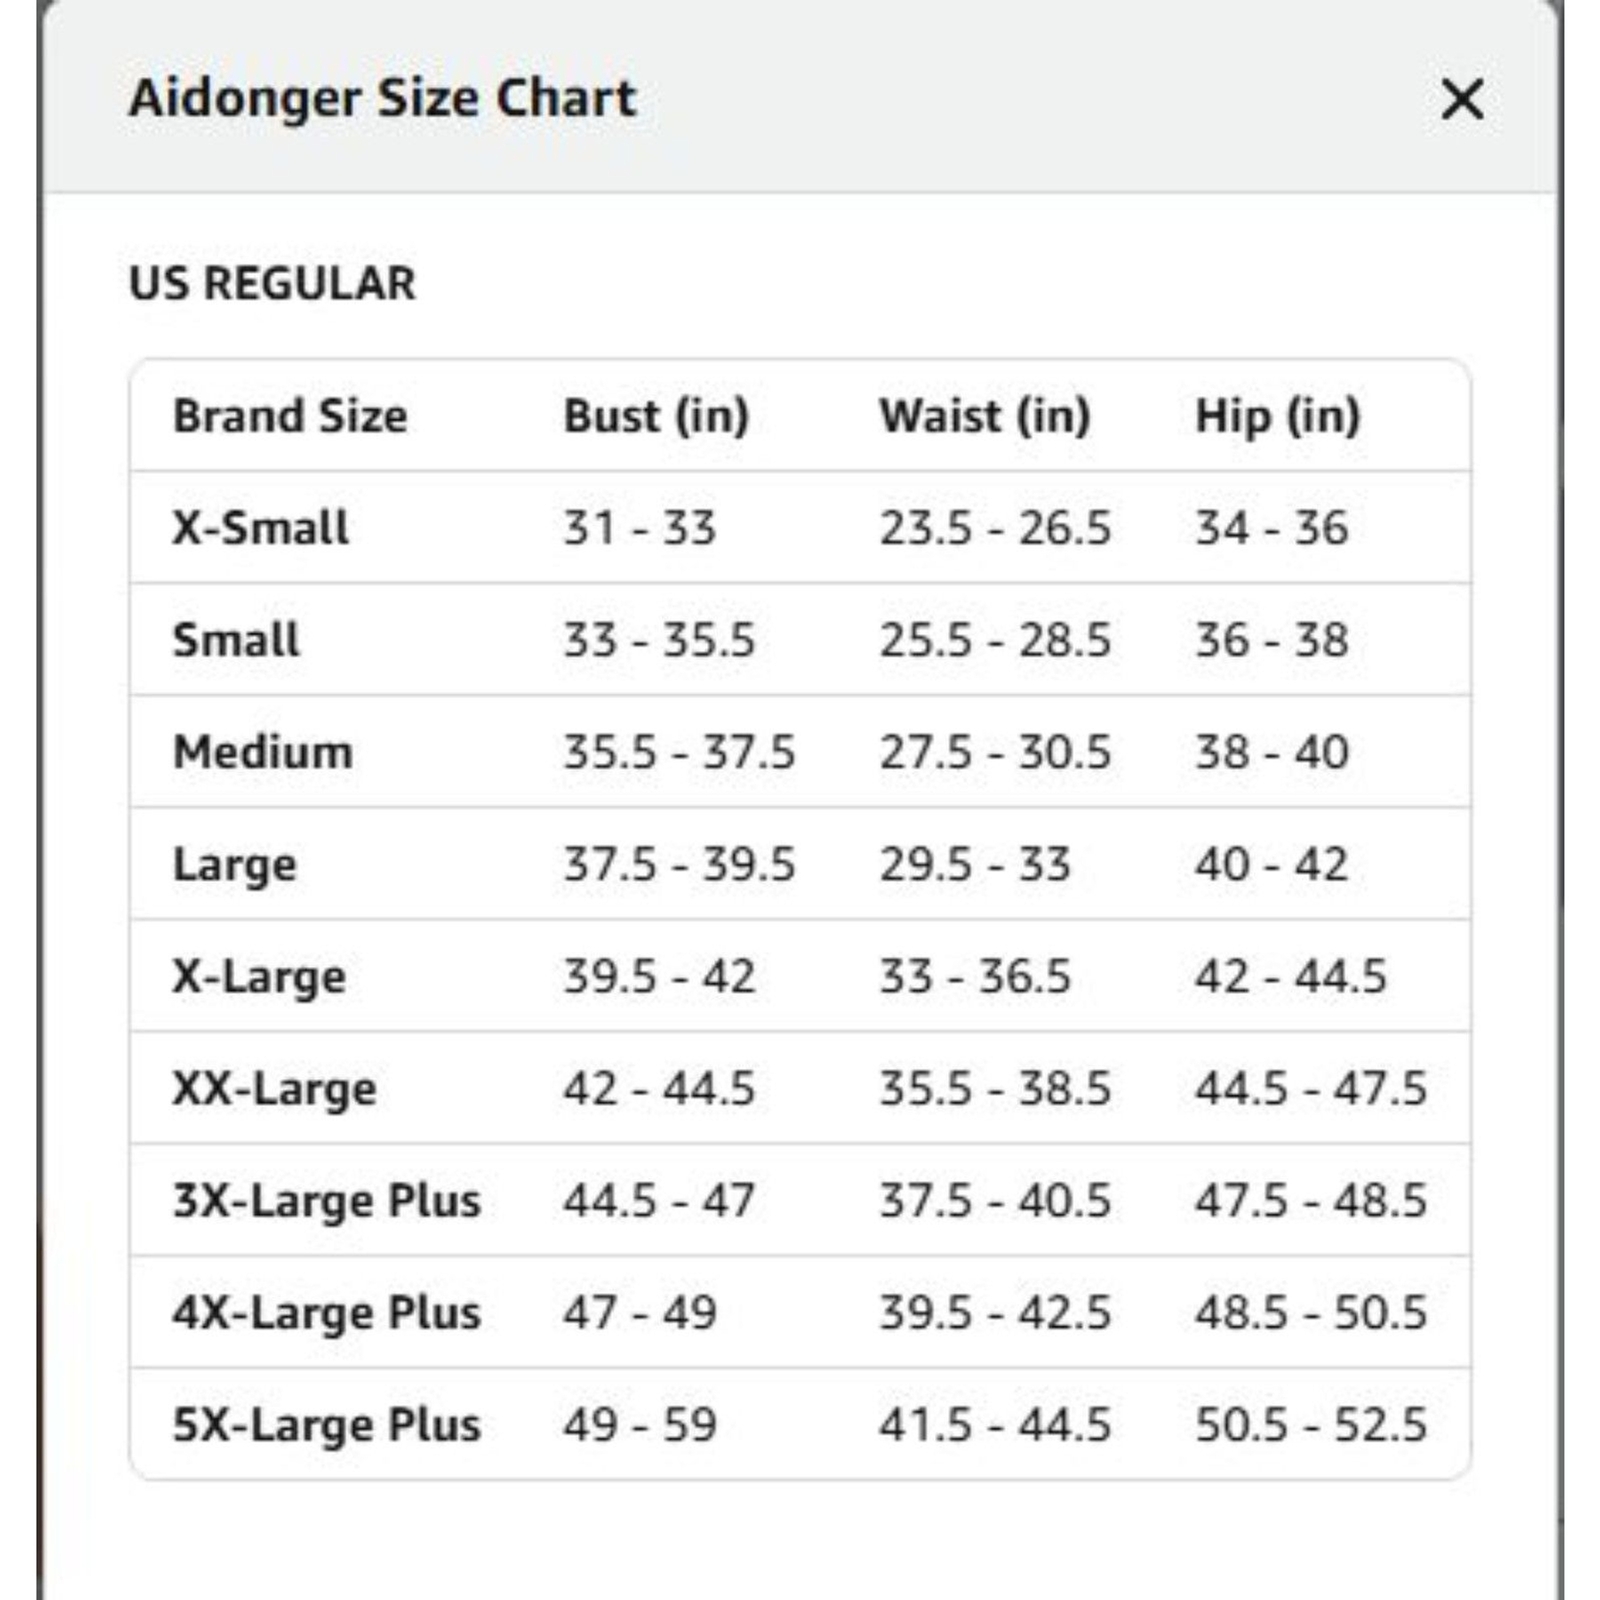Screen dimensions: 1600x1600
Task: Select the Small size row label
Action: click(x=236, y=639)
